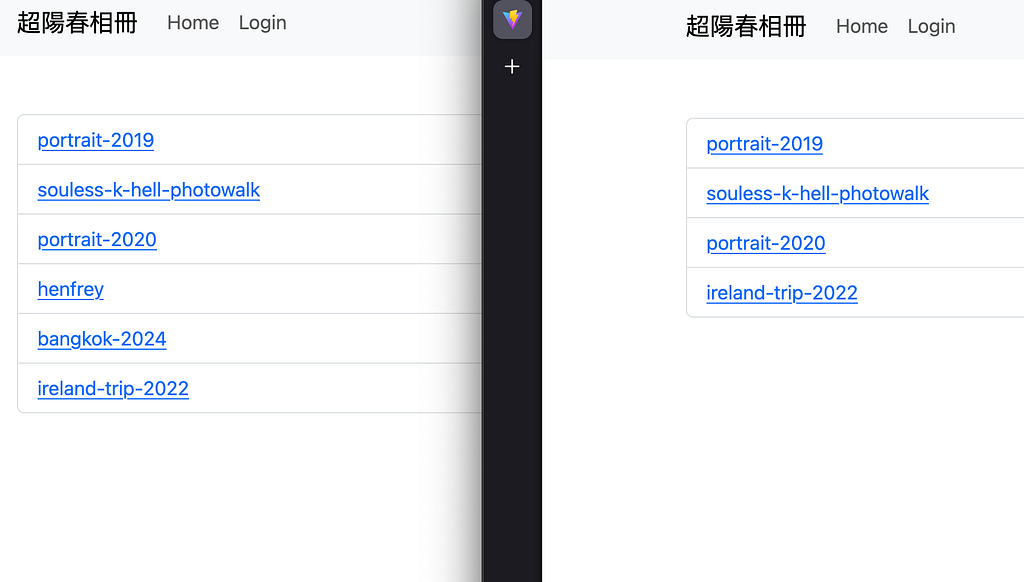Click the 超陽春相冊 brand title on left
1024x582 pixels.
[77, 22]
